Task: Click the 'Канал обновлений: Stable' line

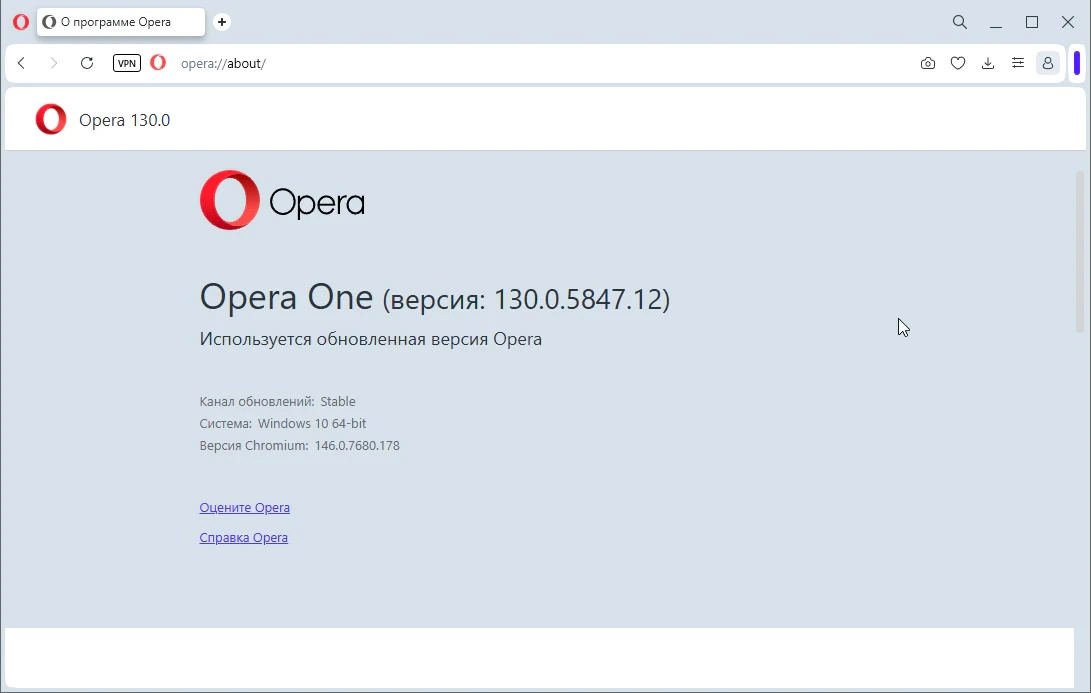Action: (278, 401)
